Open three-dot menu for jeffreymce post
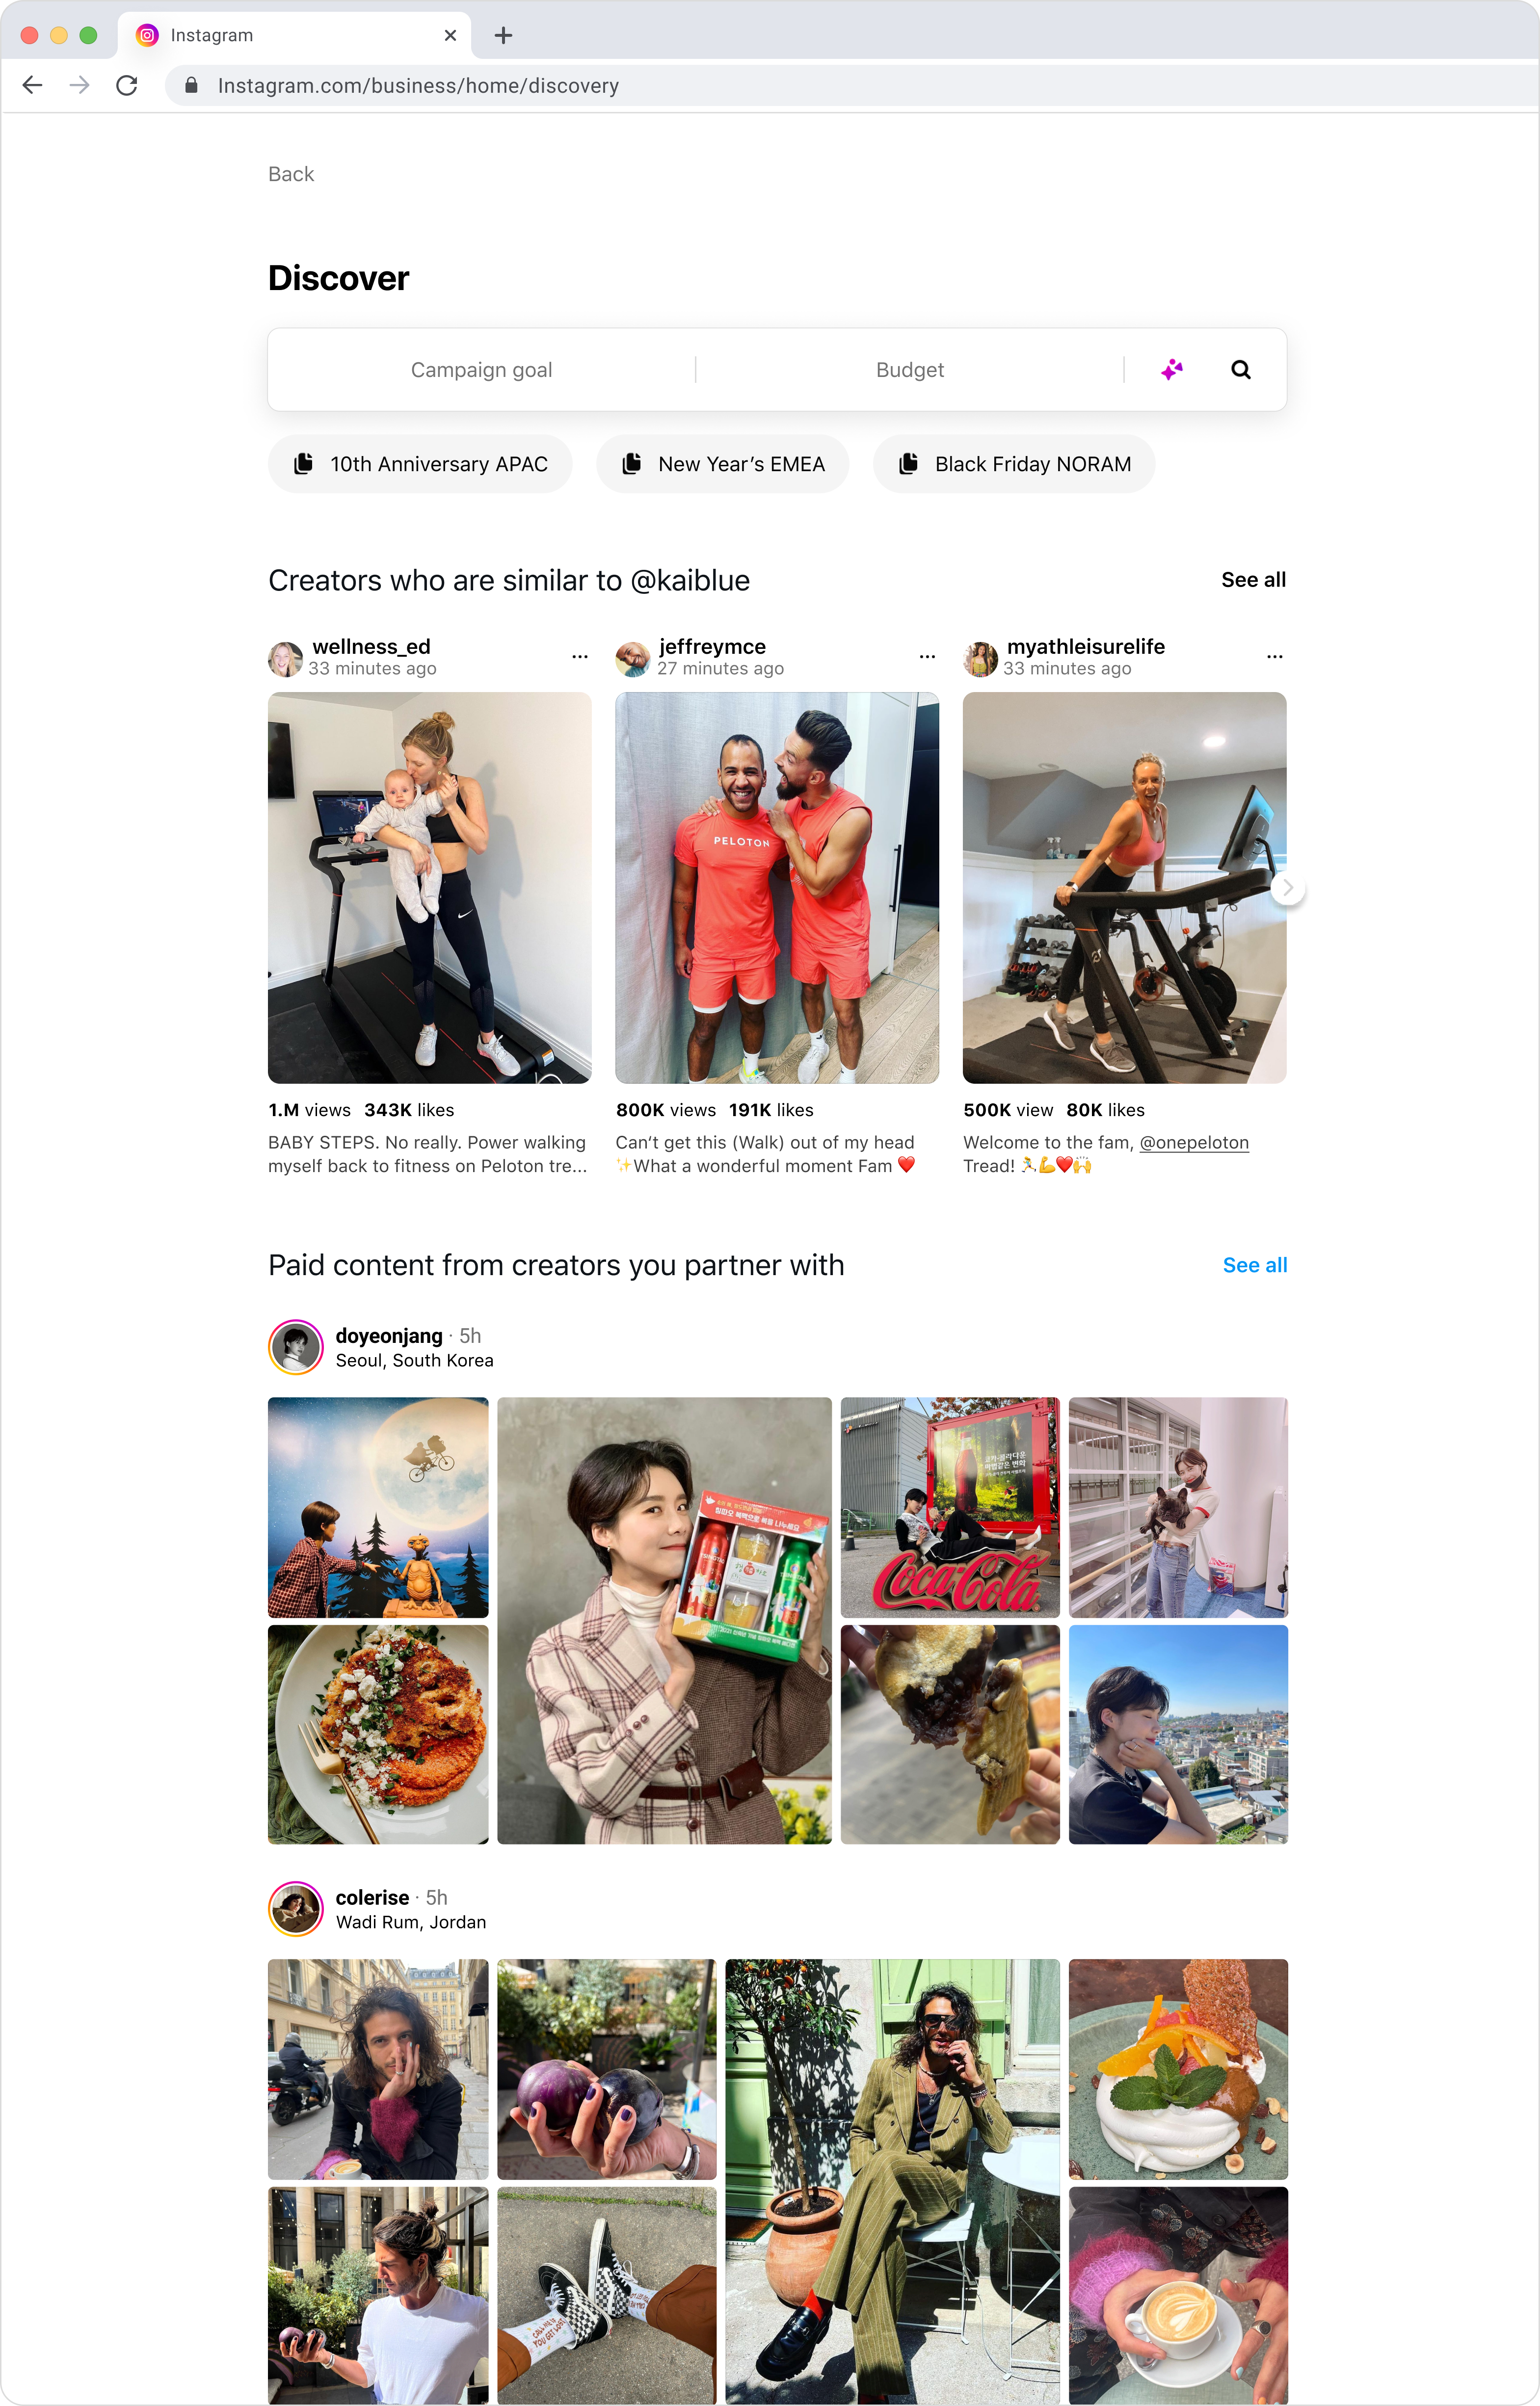The width and height of the screenshot is (1540, 2406). [x=927, y=657]
